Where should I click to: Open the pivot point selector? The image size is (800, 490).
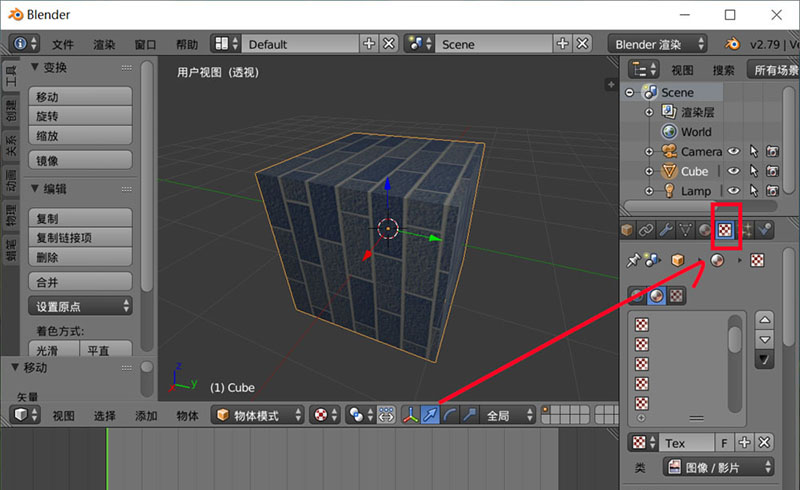[x=360, y=415]
